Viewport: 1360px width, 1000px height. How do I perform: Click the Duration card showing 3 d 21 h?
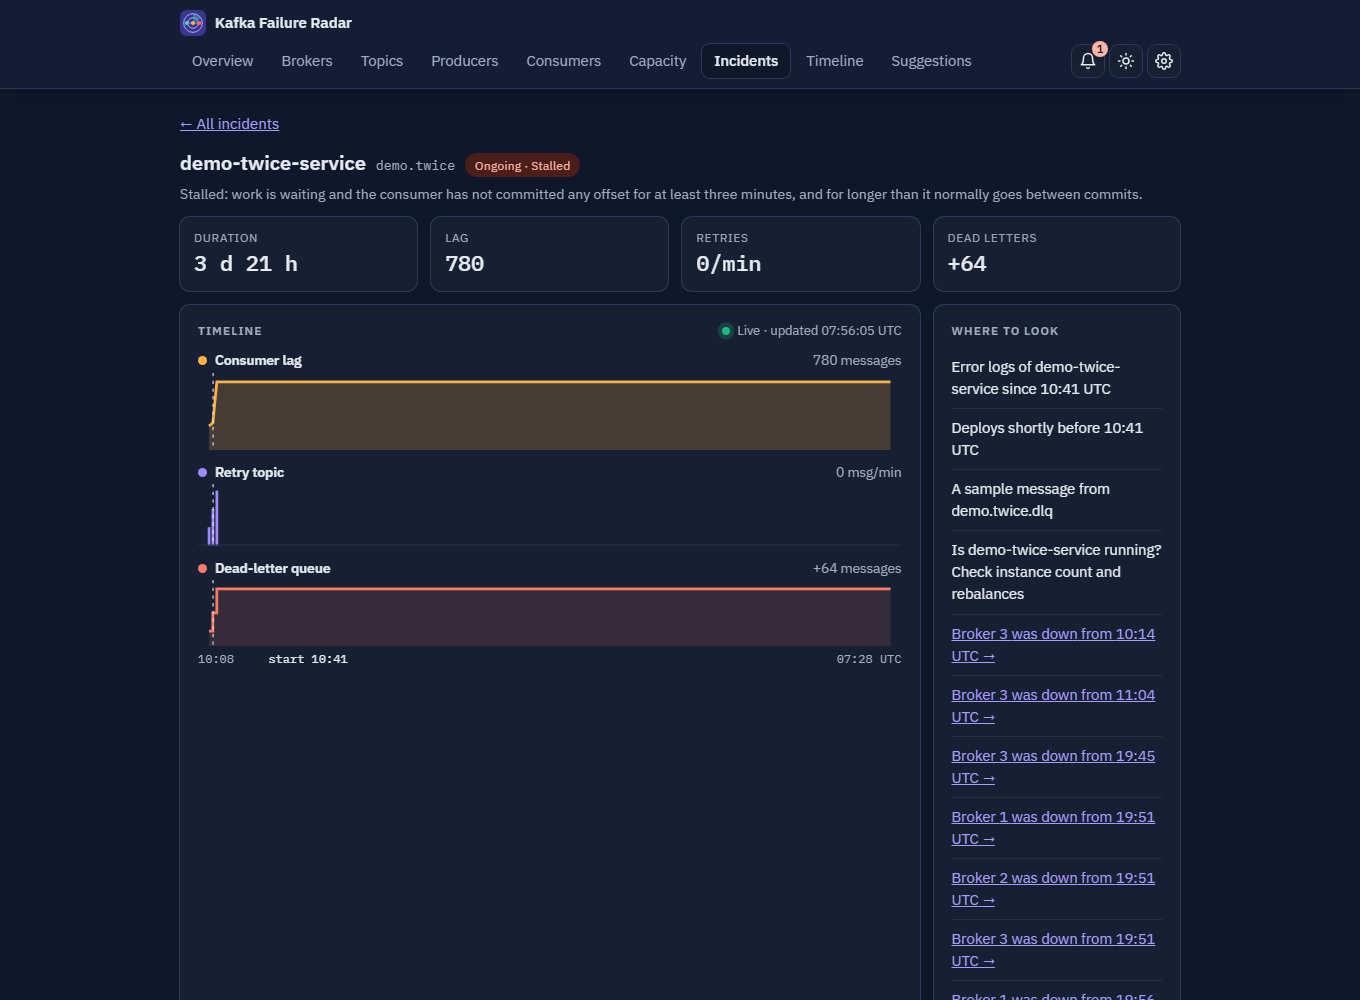pos(298,254)
